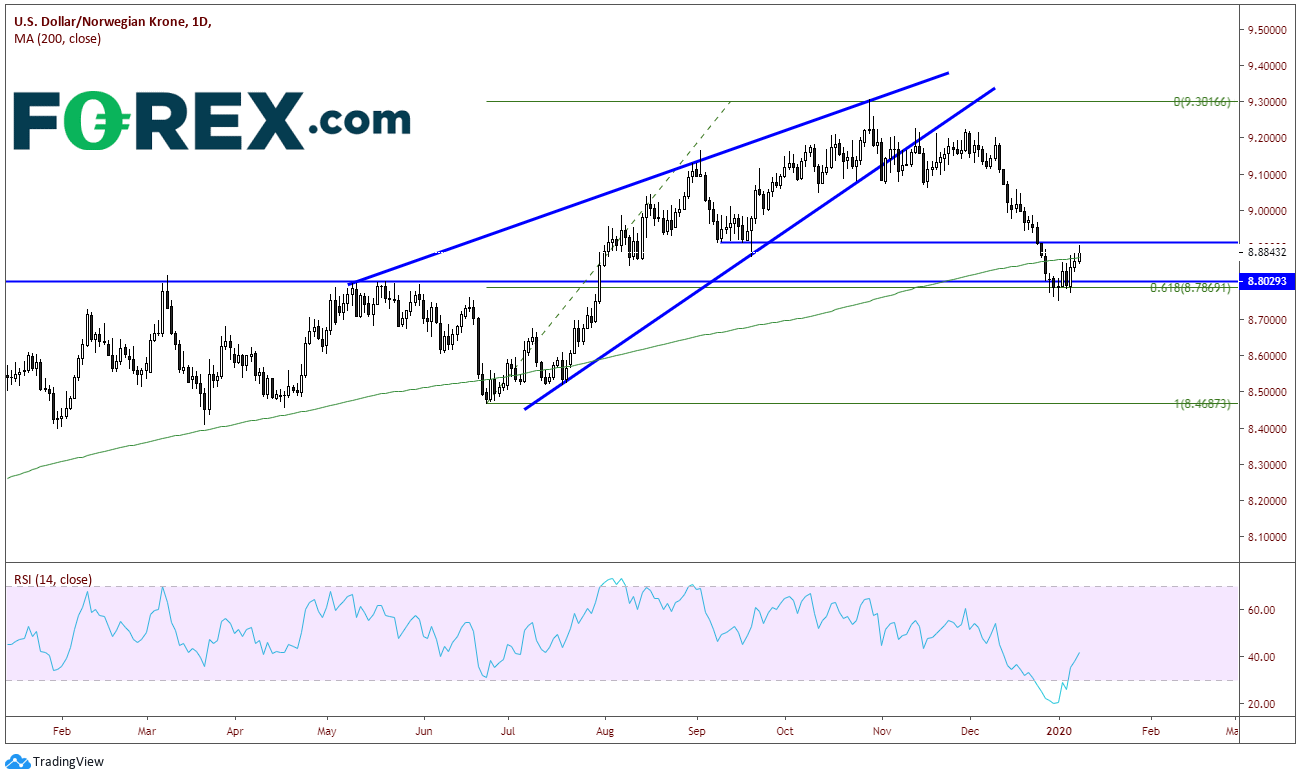Viewport: 1302px width, 780px height.
Task: Click the TradingView cloud logo icon
Action: pos(17,762)
